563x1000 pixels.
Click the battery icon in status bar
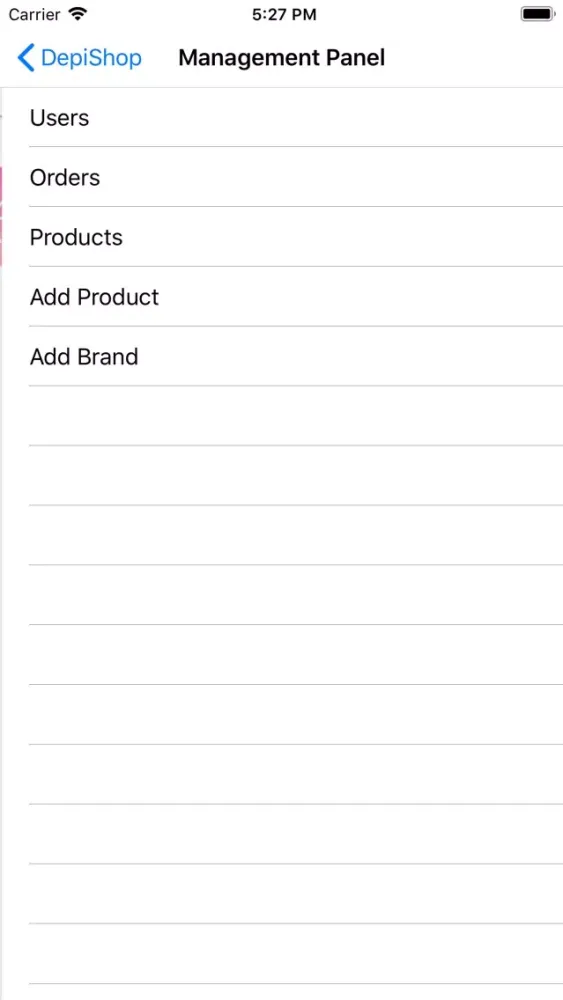pyautogui.click(x=537, y=14)
